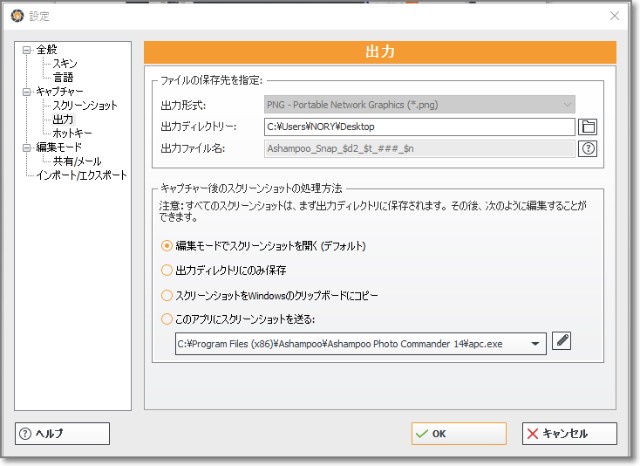Image resolution: width=640 pixels, height=466 pixels.
Task: Open the Photo Commander app path dropdown
Action: tap(537, 343)
